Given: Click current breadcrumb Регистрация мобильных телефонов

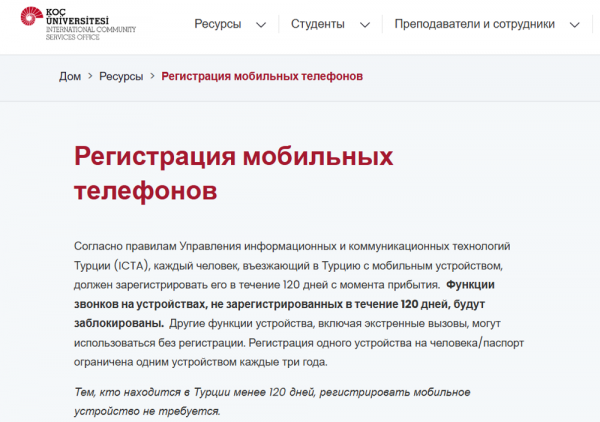Looking at the screenshot, I should tap(262, 76).
